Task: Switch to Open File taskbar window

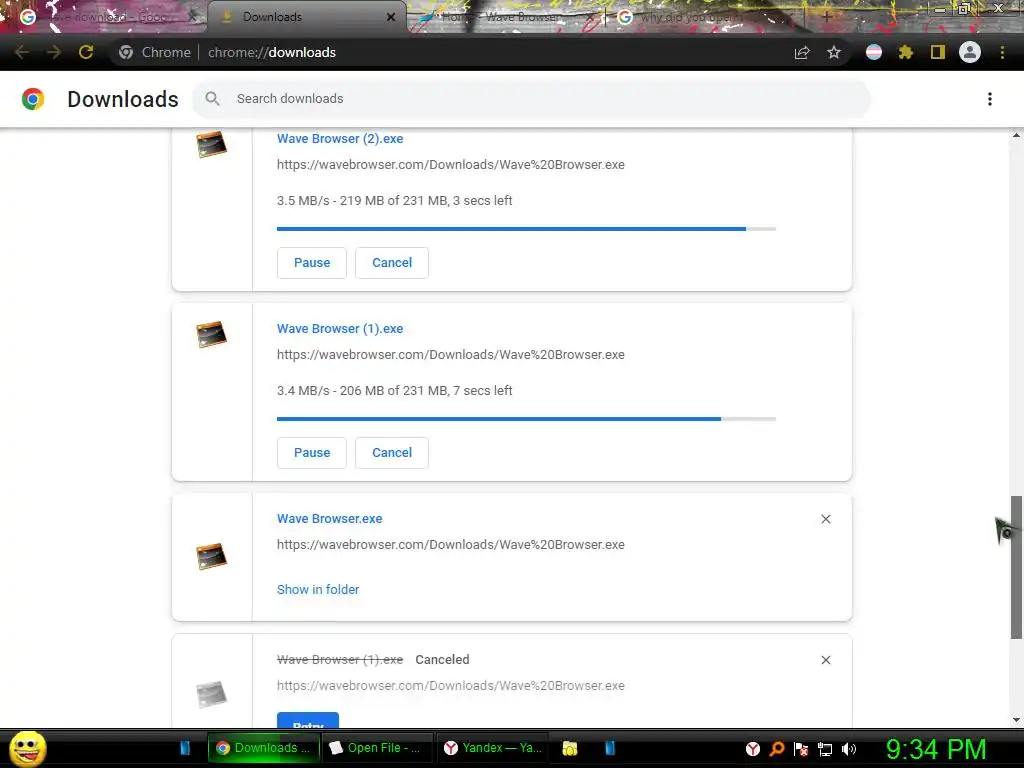Action: [x=376, y=748]
